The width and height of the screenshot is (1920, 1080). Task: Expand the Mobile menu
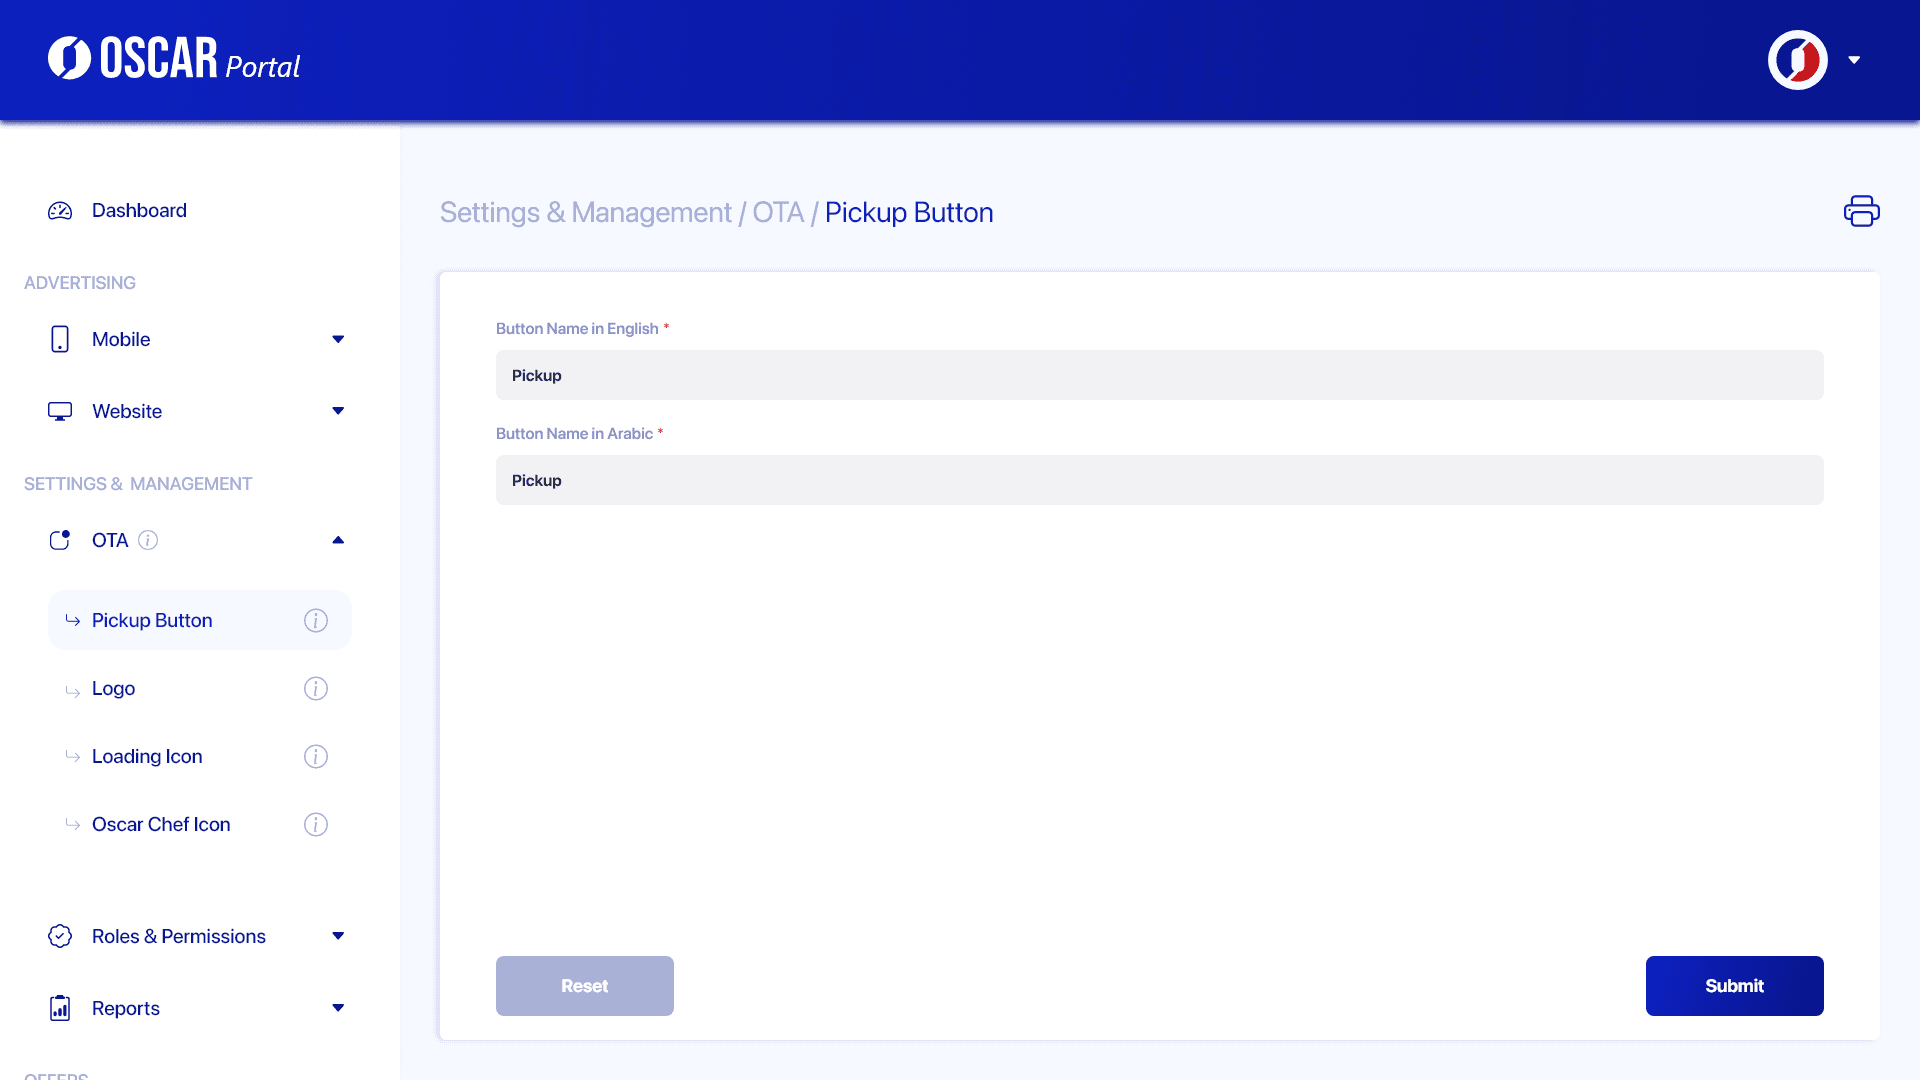[x=338, y=339]
